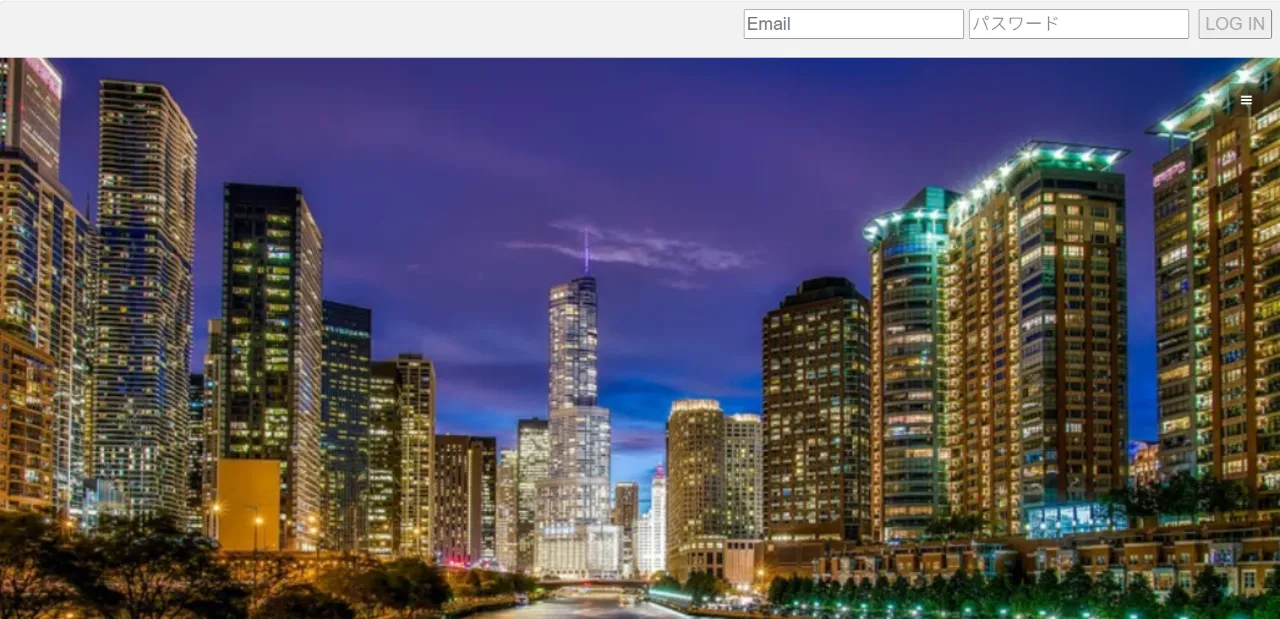The width and height of the screenshot is (1280, 619).
Task: Open the hamburger menu icon
Action: pos(1246,100)
